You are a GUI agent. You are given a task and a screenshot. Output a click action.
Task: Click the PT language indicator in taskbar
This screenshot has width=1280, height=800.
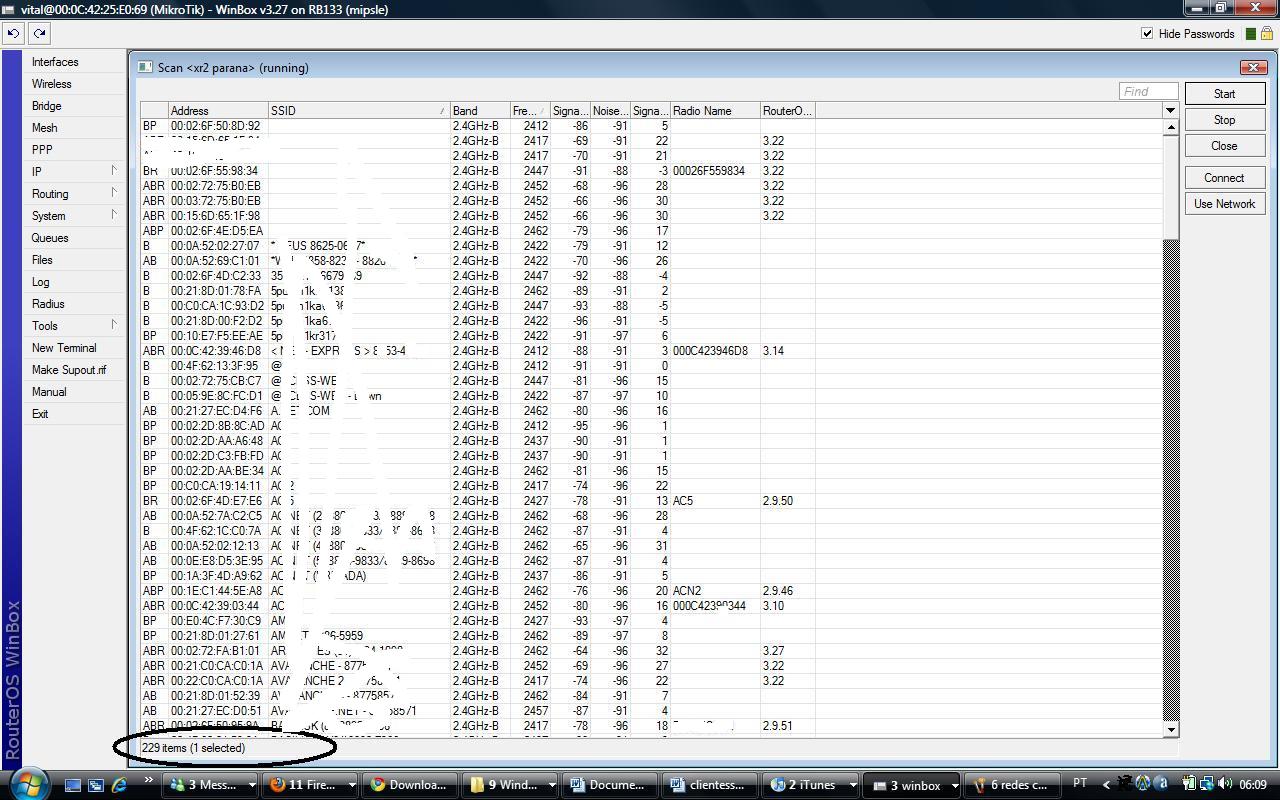pos(1080,784)
